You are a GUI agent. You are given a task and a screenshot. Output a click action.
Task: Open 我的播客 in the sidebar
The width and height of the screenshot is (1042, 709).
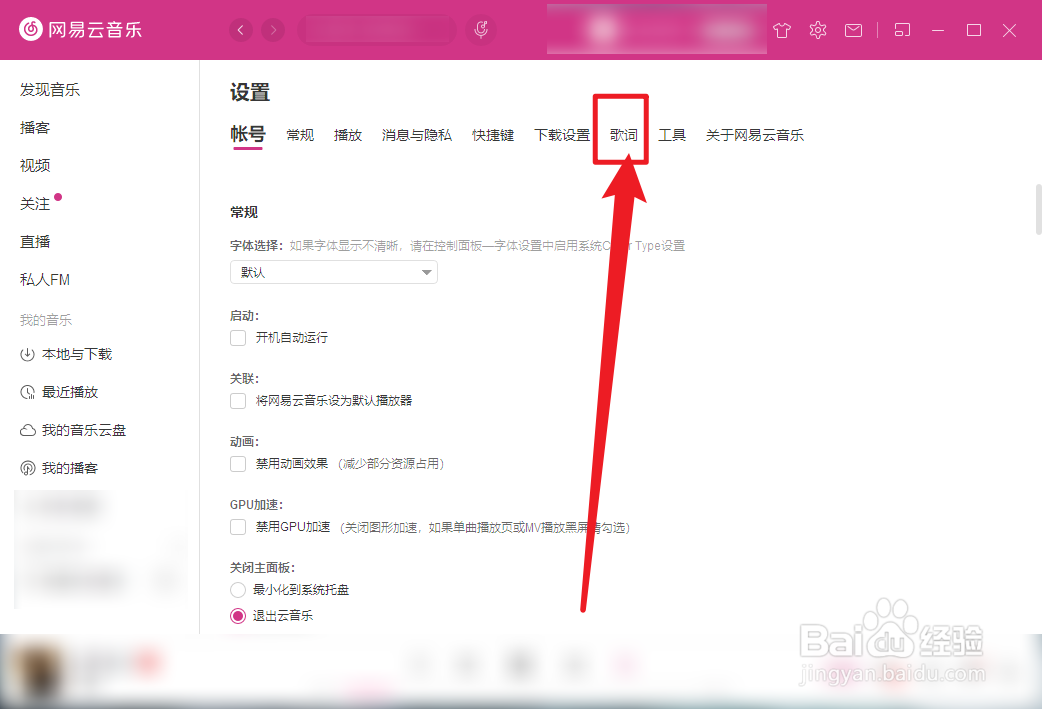pos(70,468)
